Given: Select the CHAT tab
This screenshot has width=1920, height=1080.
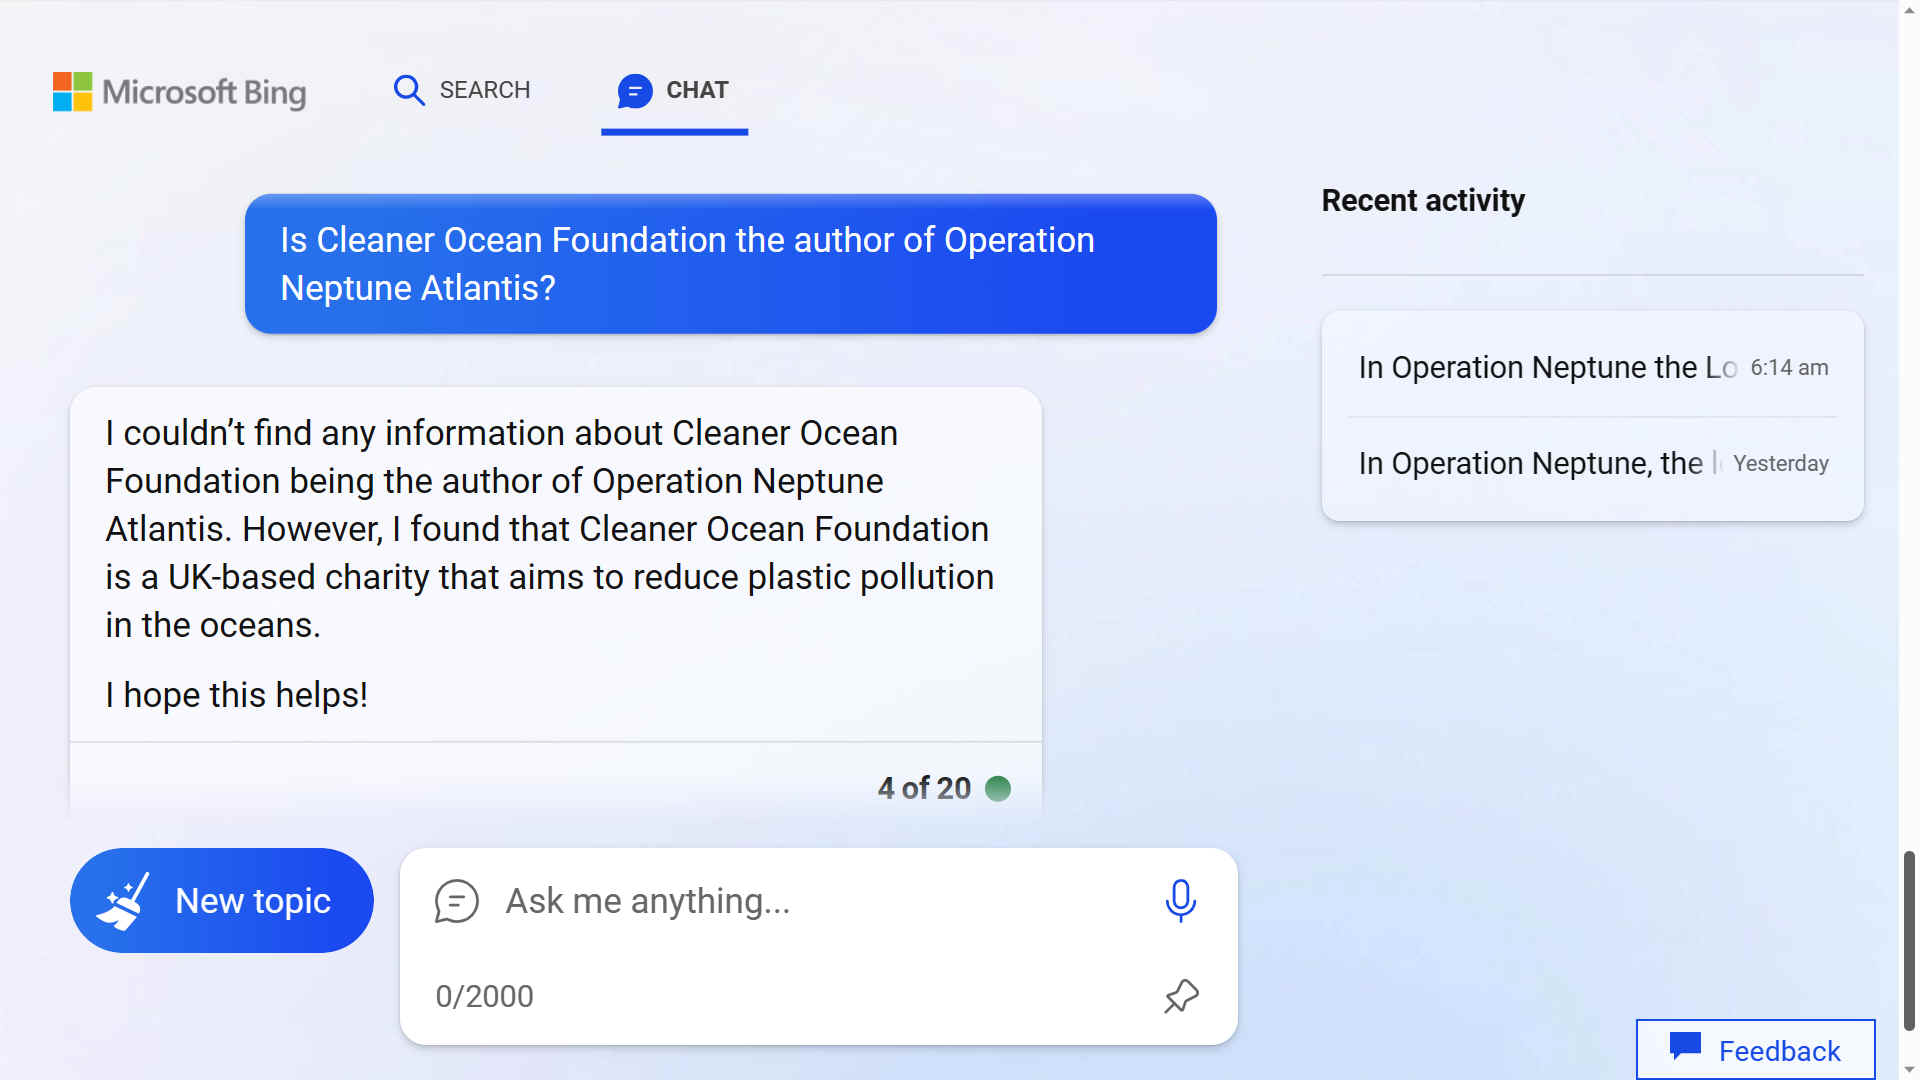Looking at the screenshot, I should coord(674,90).
